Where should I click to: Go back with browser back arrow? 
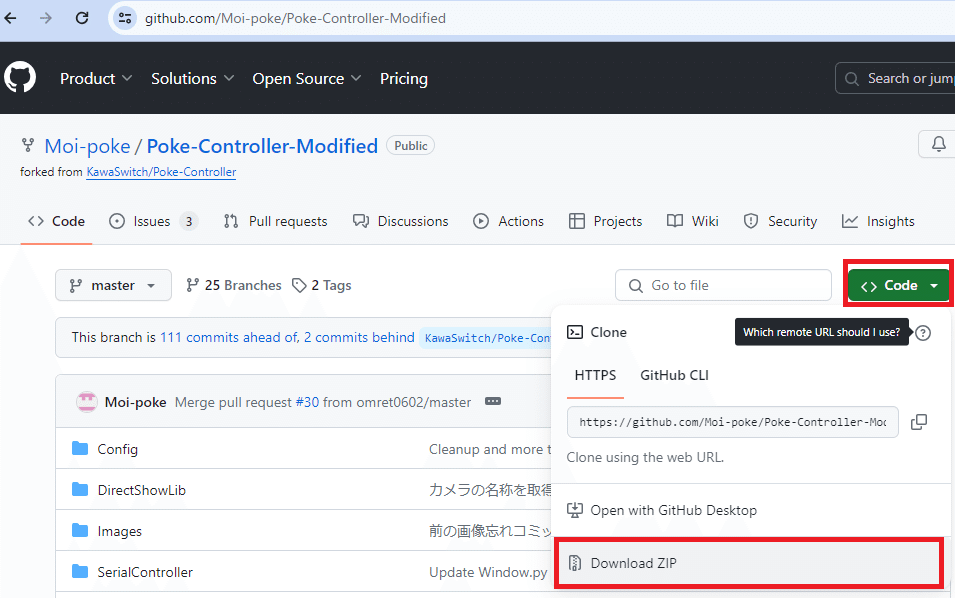click(x=10, y=18)
